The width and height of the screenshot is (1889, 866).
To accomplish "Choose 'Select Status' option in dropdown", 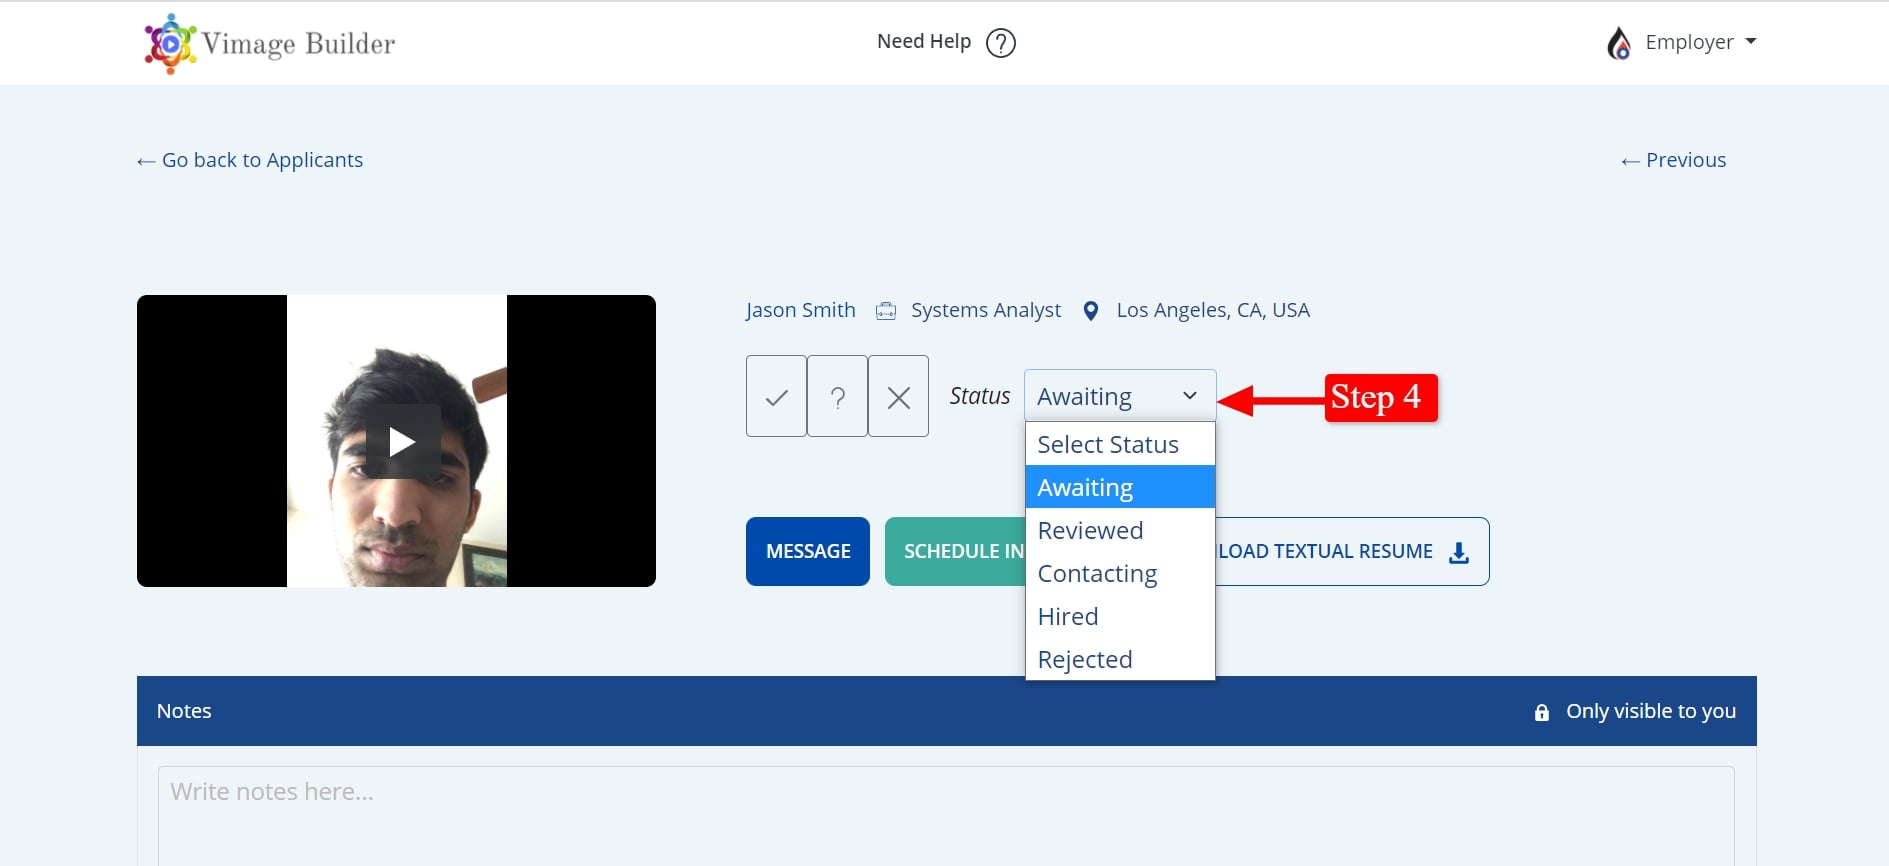I will click(x=1120, y=444).
